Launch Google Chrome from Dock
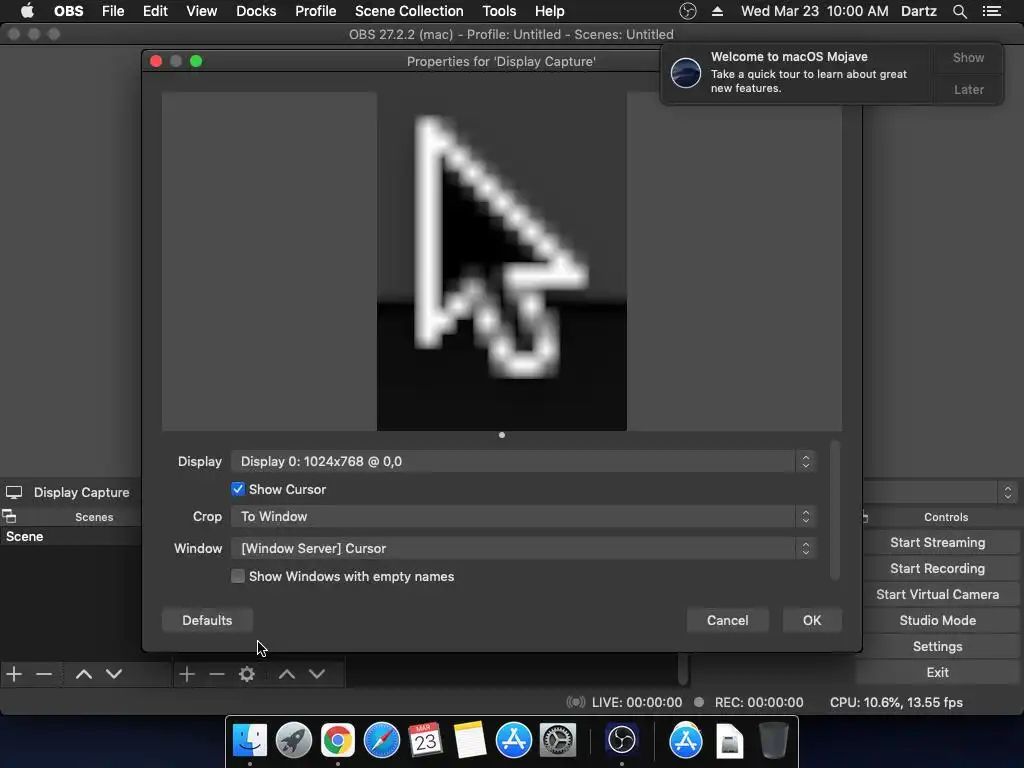The height and width of the screenshot is (768, 1024). (338, 740)
